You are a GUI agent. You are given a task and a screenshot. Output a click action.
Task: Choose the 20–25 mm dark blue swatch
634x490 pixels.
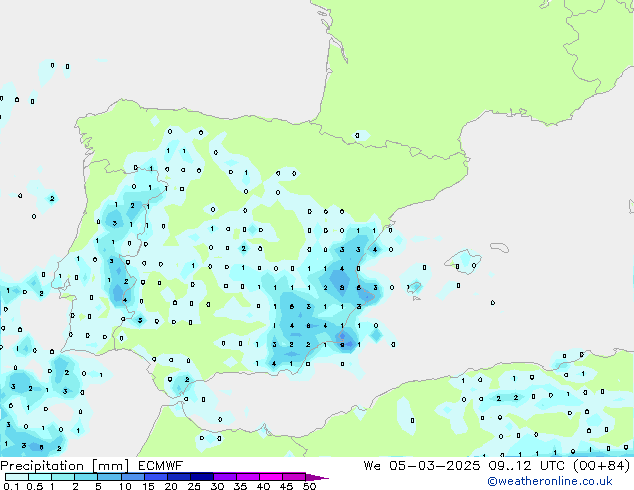click(x=179, y=477)
